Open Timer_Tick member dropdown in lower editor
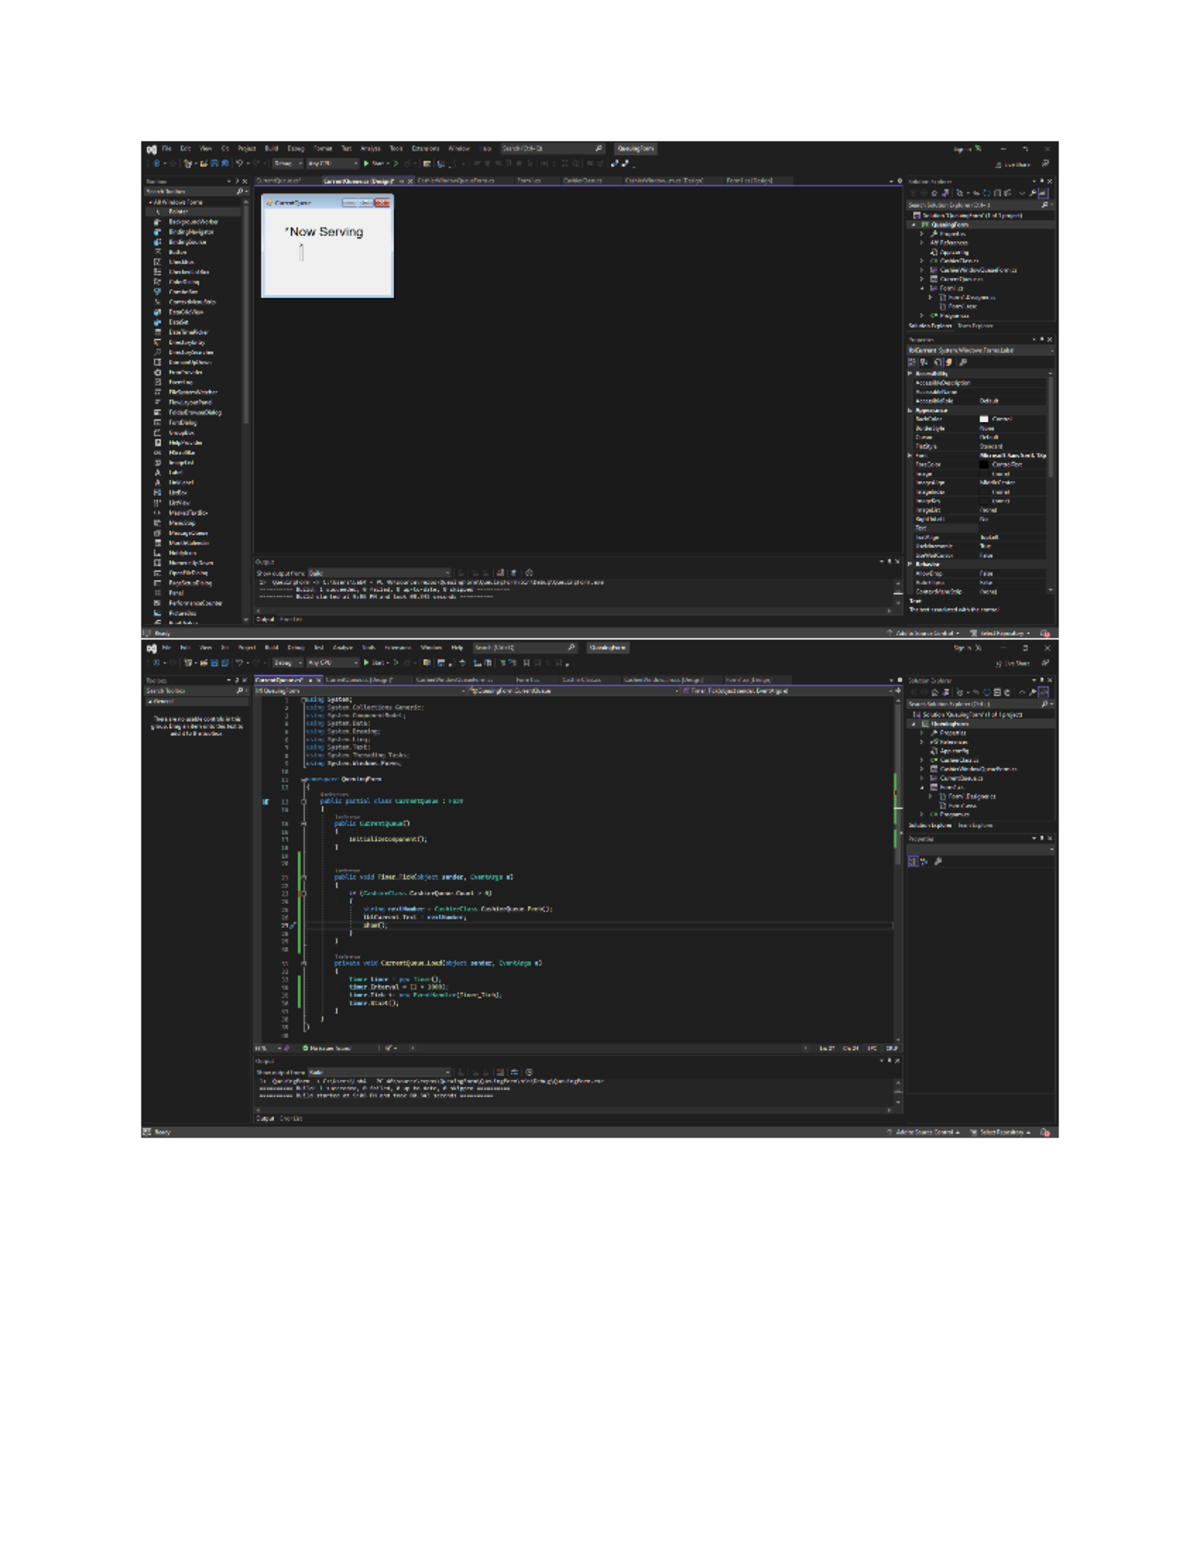Viewport: 1200px width, 1553px height. [x=788, y=690]
